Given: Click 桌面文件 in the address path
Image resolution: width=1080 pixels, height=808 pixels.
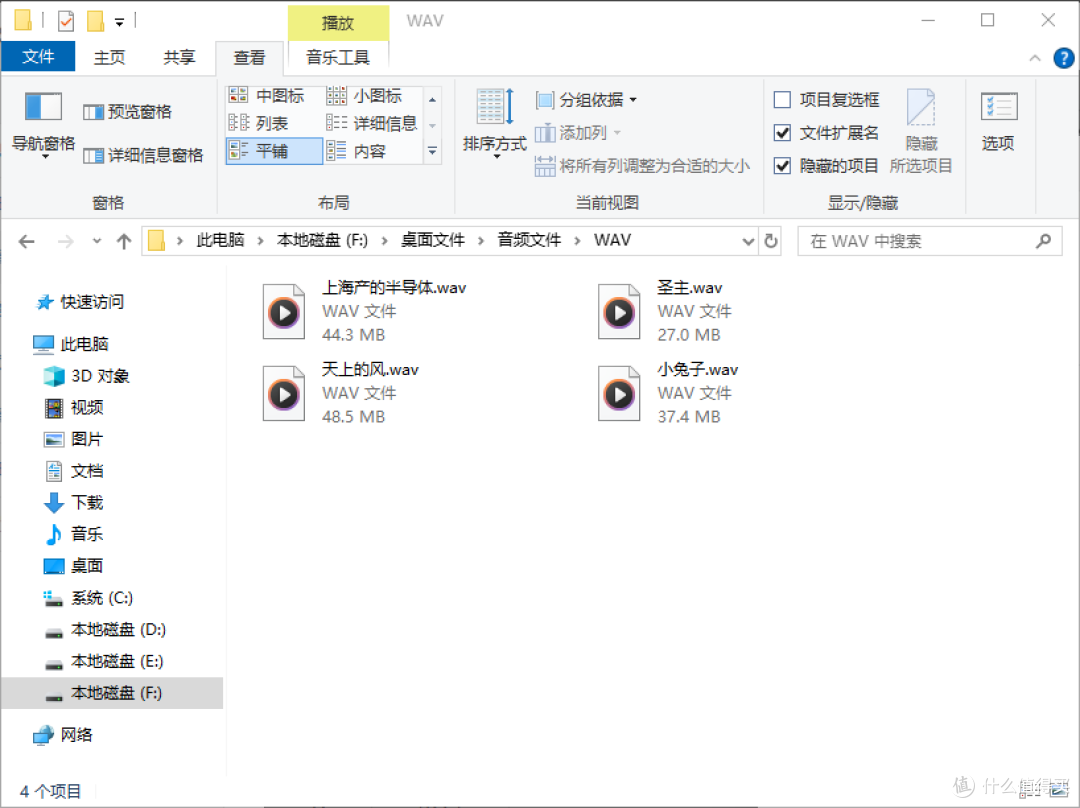Looking at the screenshot, I should click(433, 240).
